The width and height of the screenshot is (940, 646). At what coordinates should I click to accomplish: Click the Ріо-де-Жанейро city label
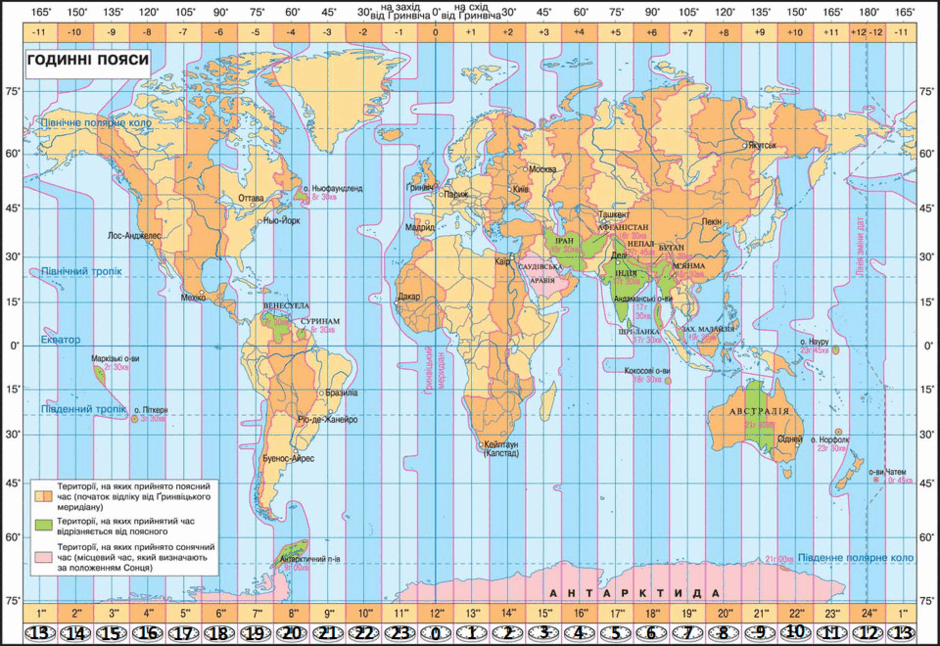click(327, 419)
